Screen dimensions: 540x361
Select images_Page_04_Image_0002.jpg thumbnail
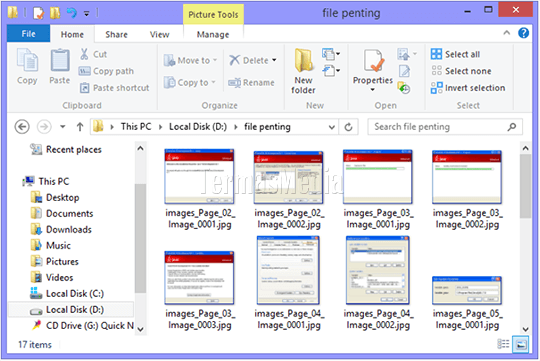378,271
